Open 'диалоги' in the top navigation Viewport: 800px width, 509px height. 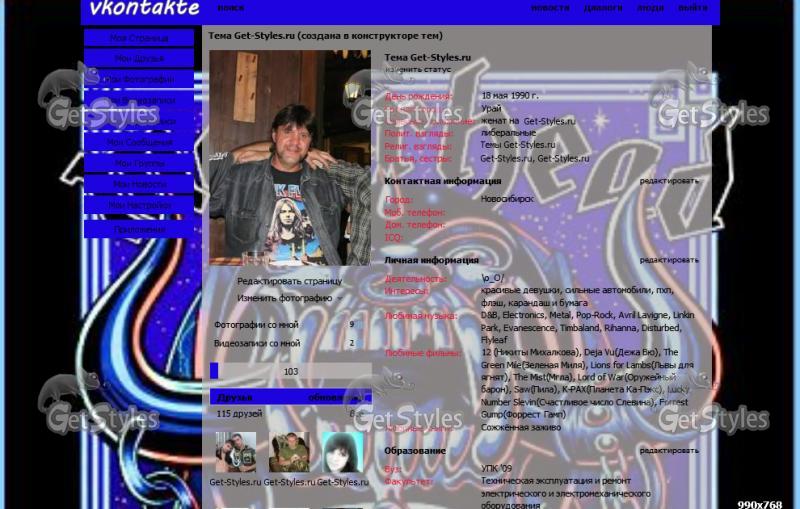tap(603, 8)
